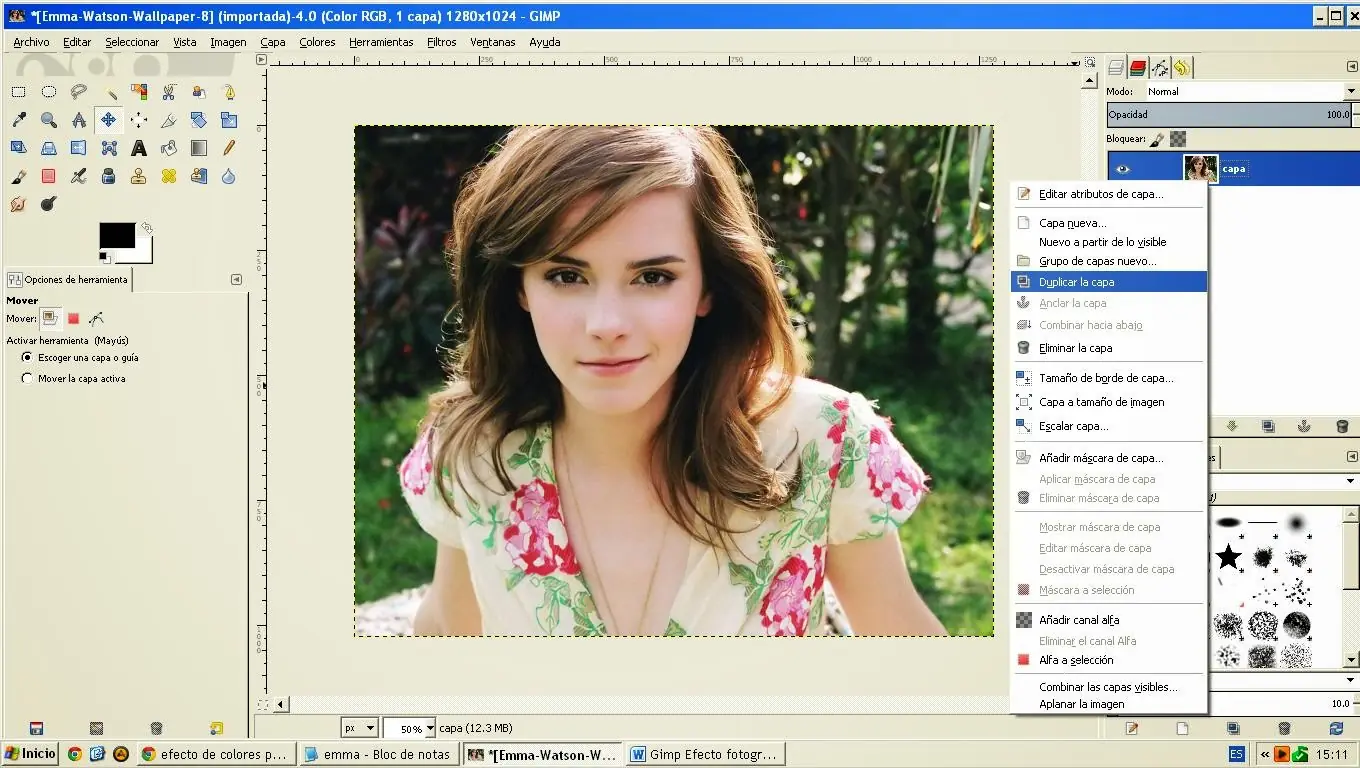Select the Zoom magnifier tool
The width and height of the screenshot is (1360, 768).
pyautogui.click(x=48, y=119)
